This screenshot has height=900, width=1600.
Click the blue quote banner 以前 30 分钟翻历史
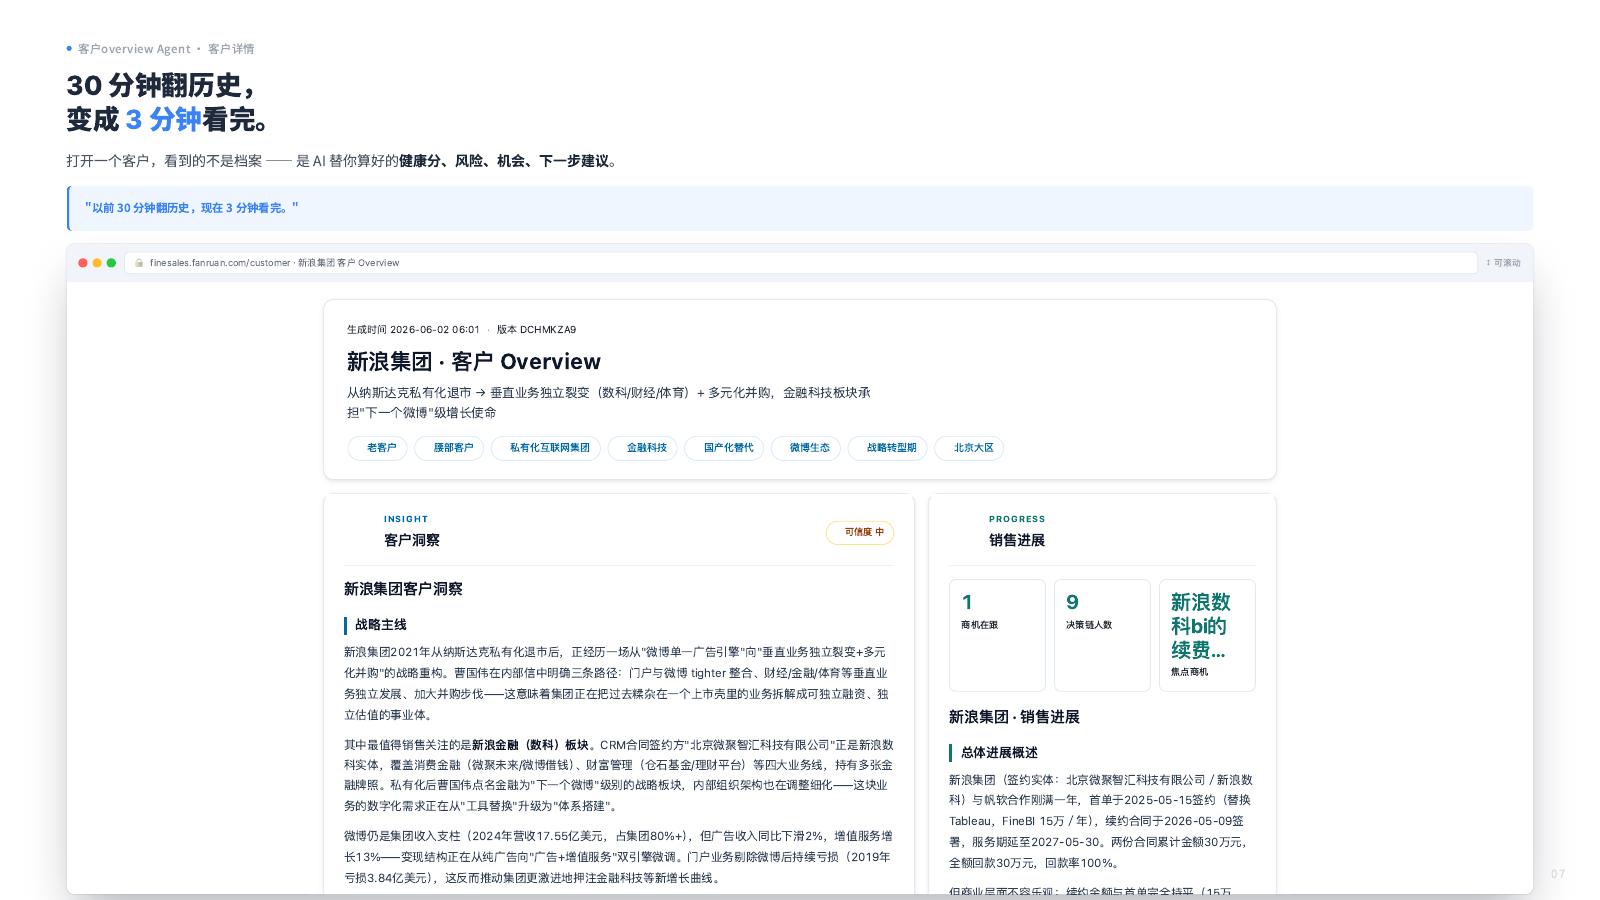pos(800,208)
